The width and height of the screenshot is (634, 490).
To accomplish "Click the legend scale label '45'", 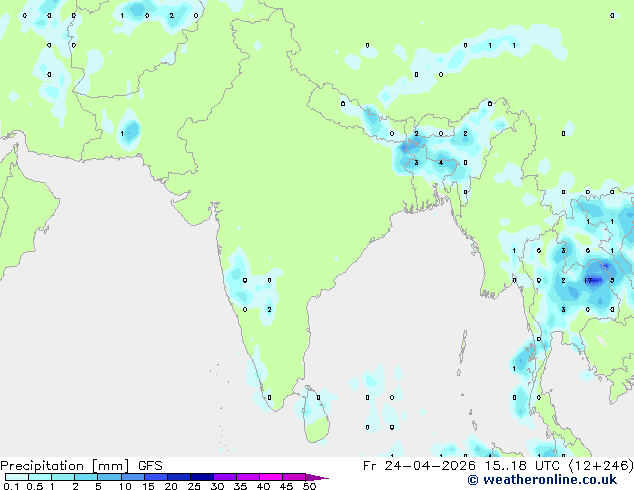I will pyautogui.click(x=286, y=486).
